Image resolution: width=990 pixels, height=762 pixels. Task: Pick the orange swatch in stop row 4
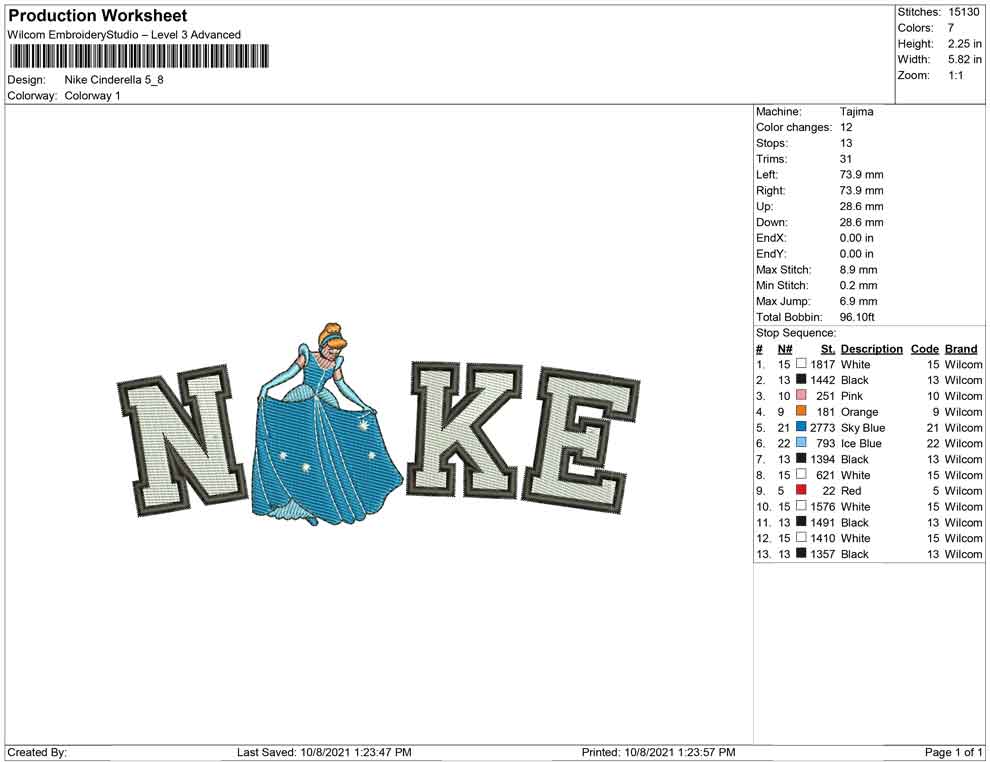pyautogui.click(x=801, y=411)
